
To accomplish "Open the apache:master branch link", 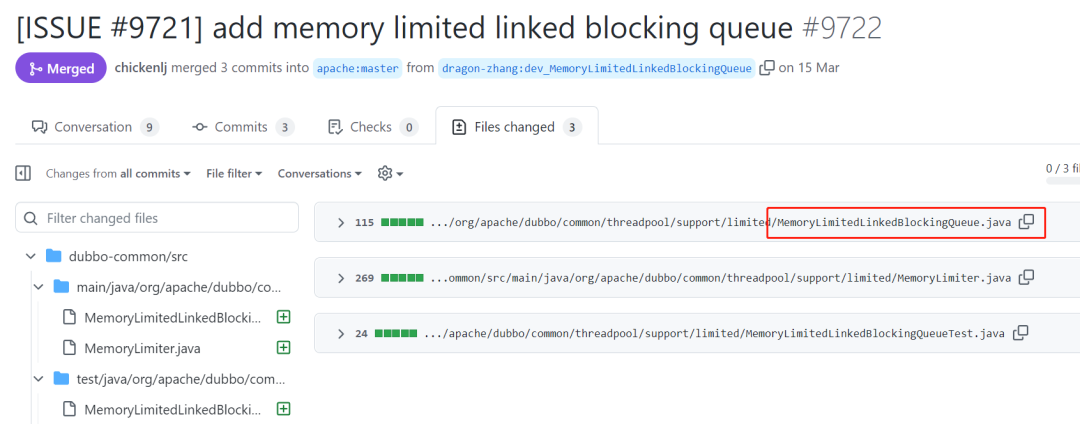I will [357, 68].
